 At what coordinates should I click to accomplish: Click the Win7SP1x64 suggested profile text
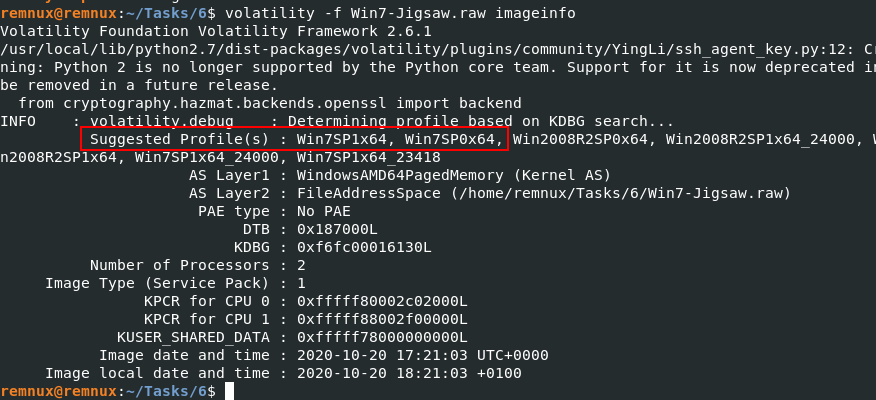point(341,139)
